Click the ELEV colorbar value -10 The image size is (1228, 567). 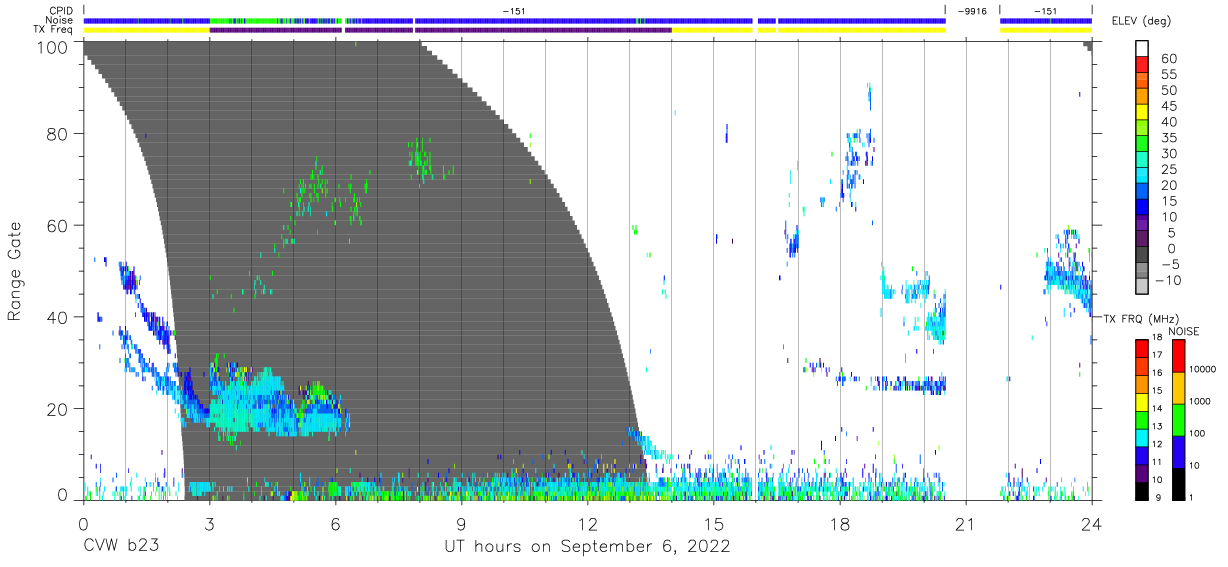point(1167,281)
